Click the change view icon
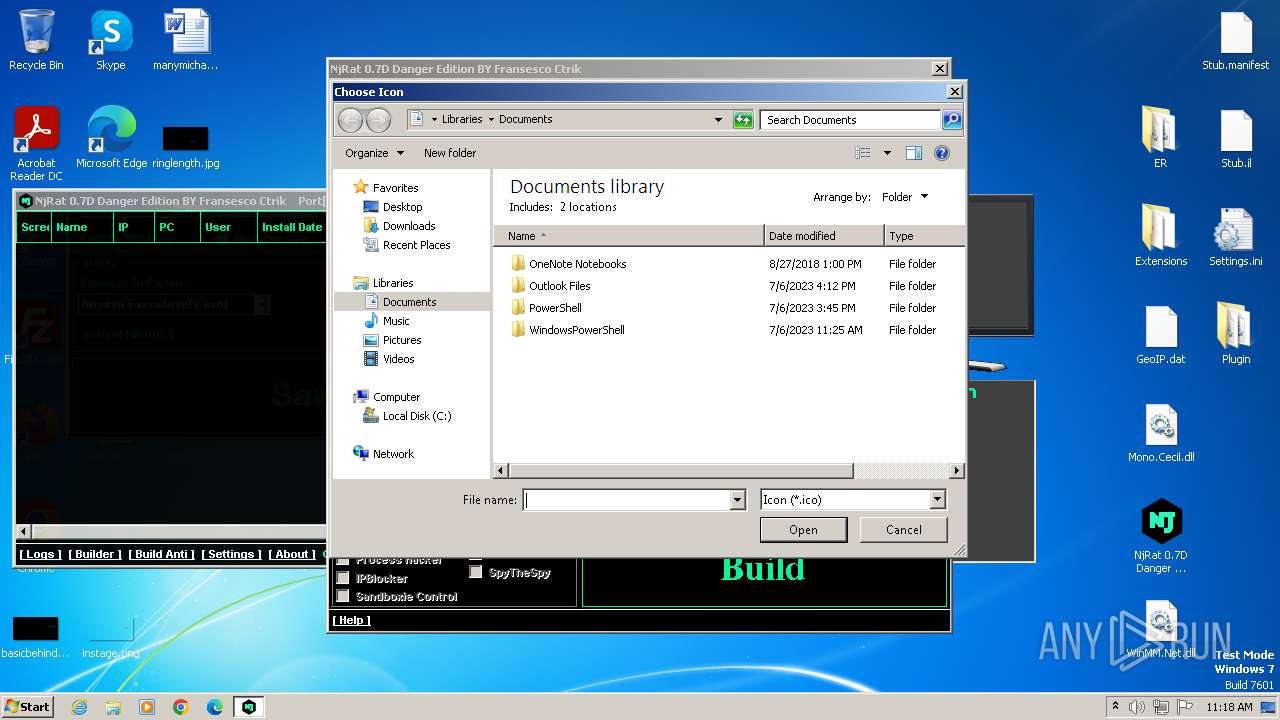1280x720 pixels. [862, 153]
